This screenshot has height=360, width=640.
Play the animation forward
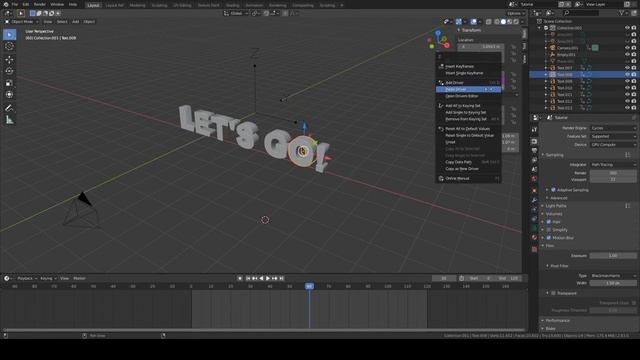tap(268, 278)
